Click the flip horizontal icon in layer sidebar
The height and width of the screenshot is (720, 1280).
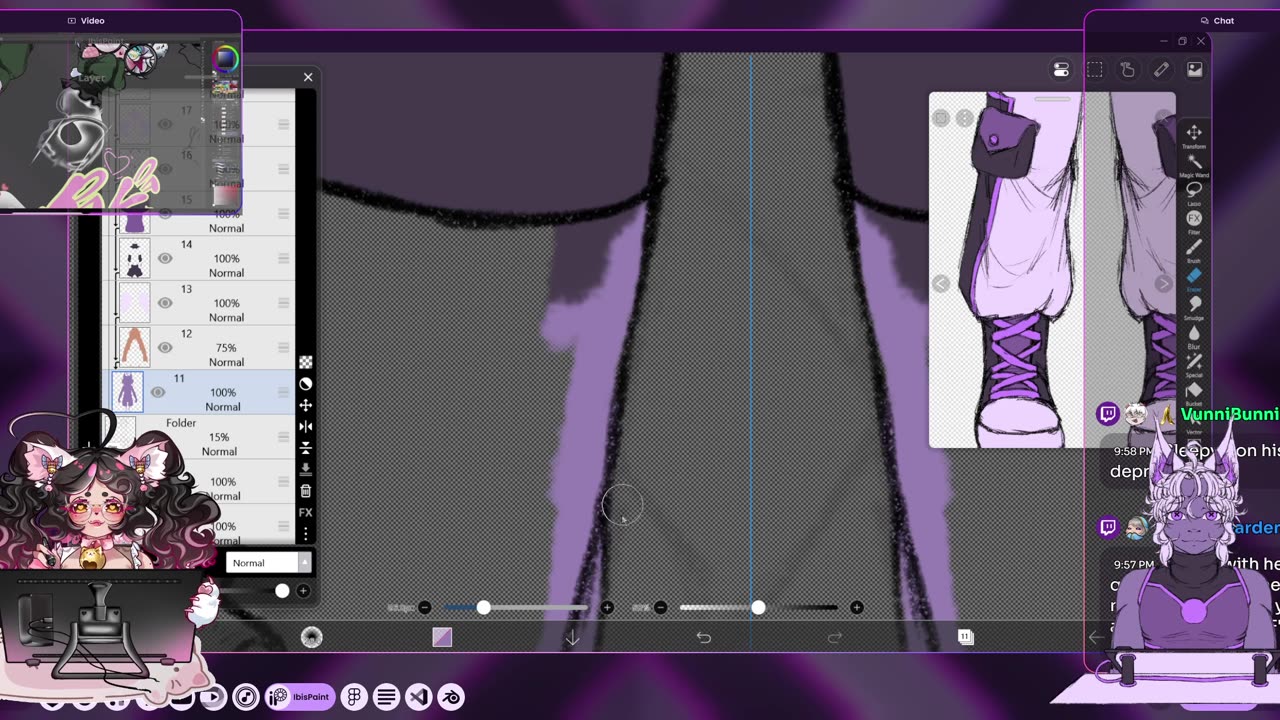click(x=306, y=427)
